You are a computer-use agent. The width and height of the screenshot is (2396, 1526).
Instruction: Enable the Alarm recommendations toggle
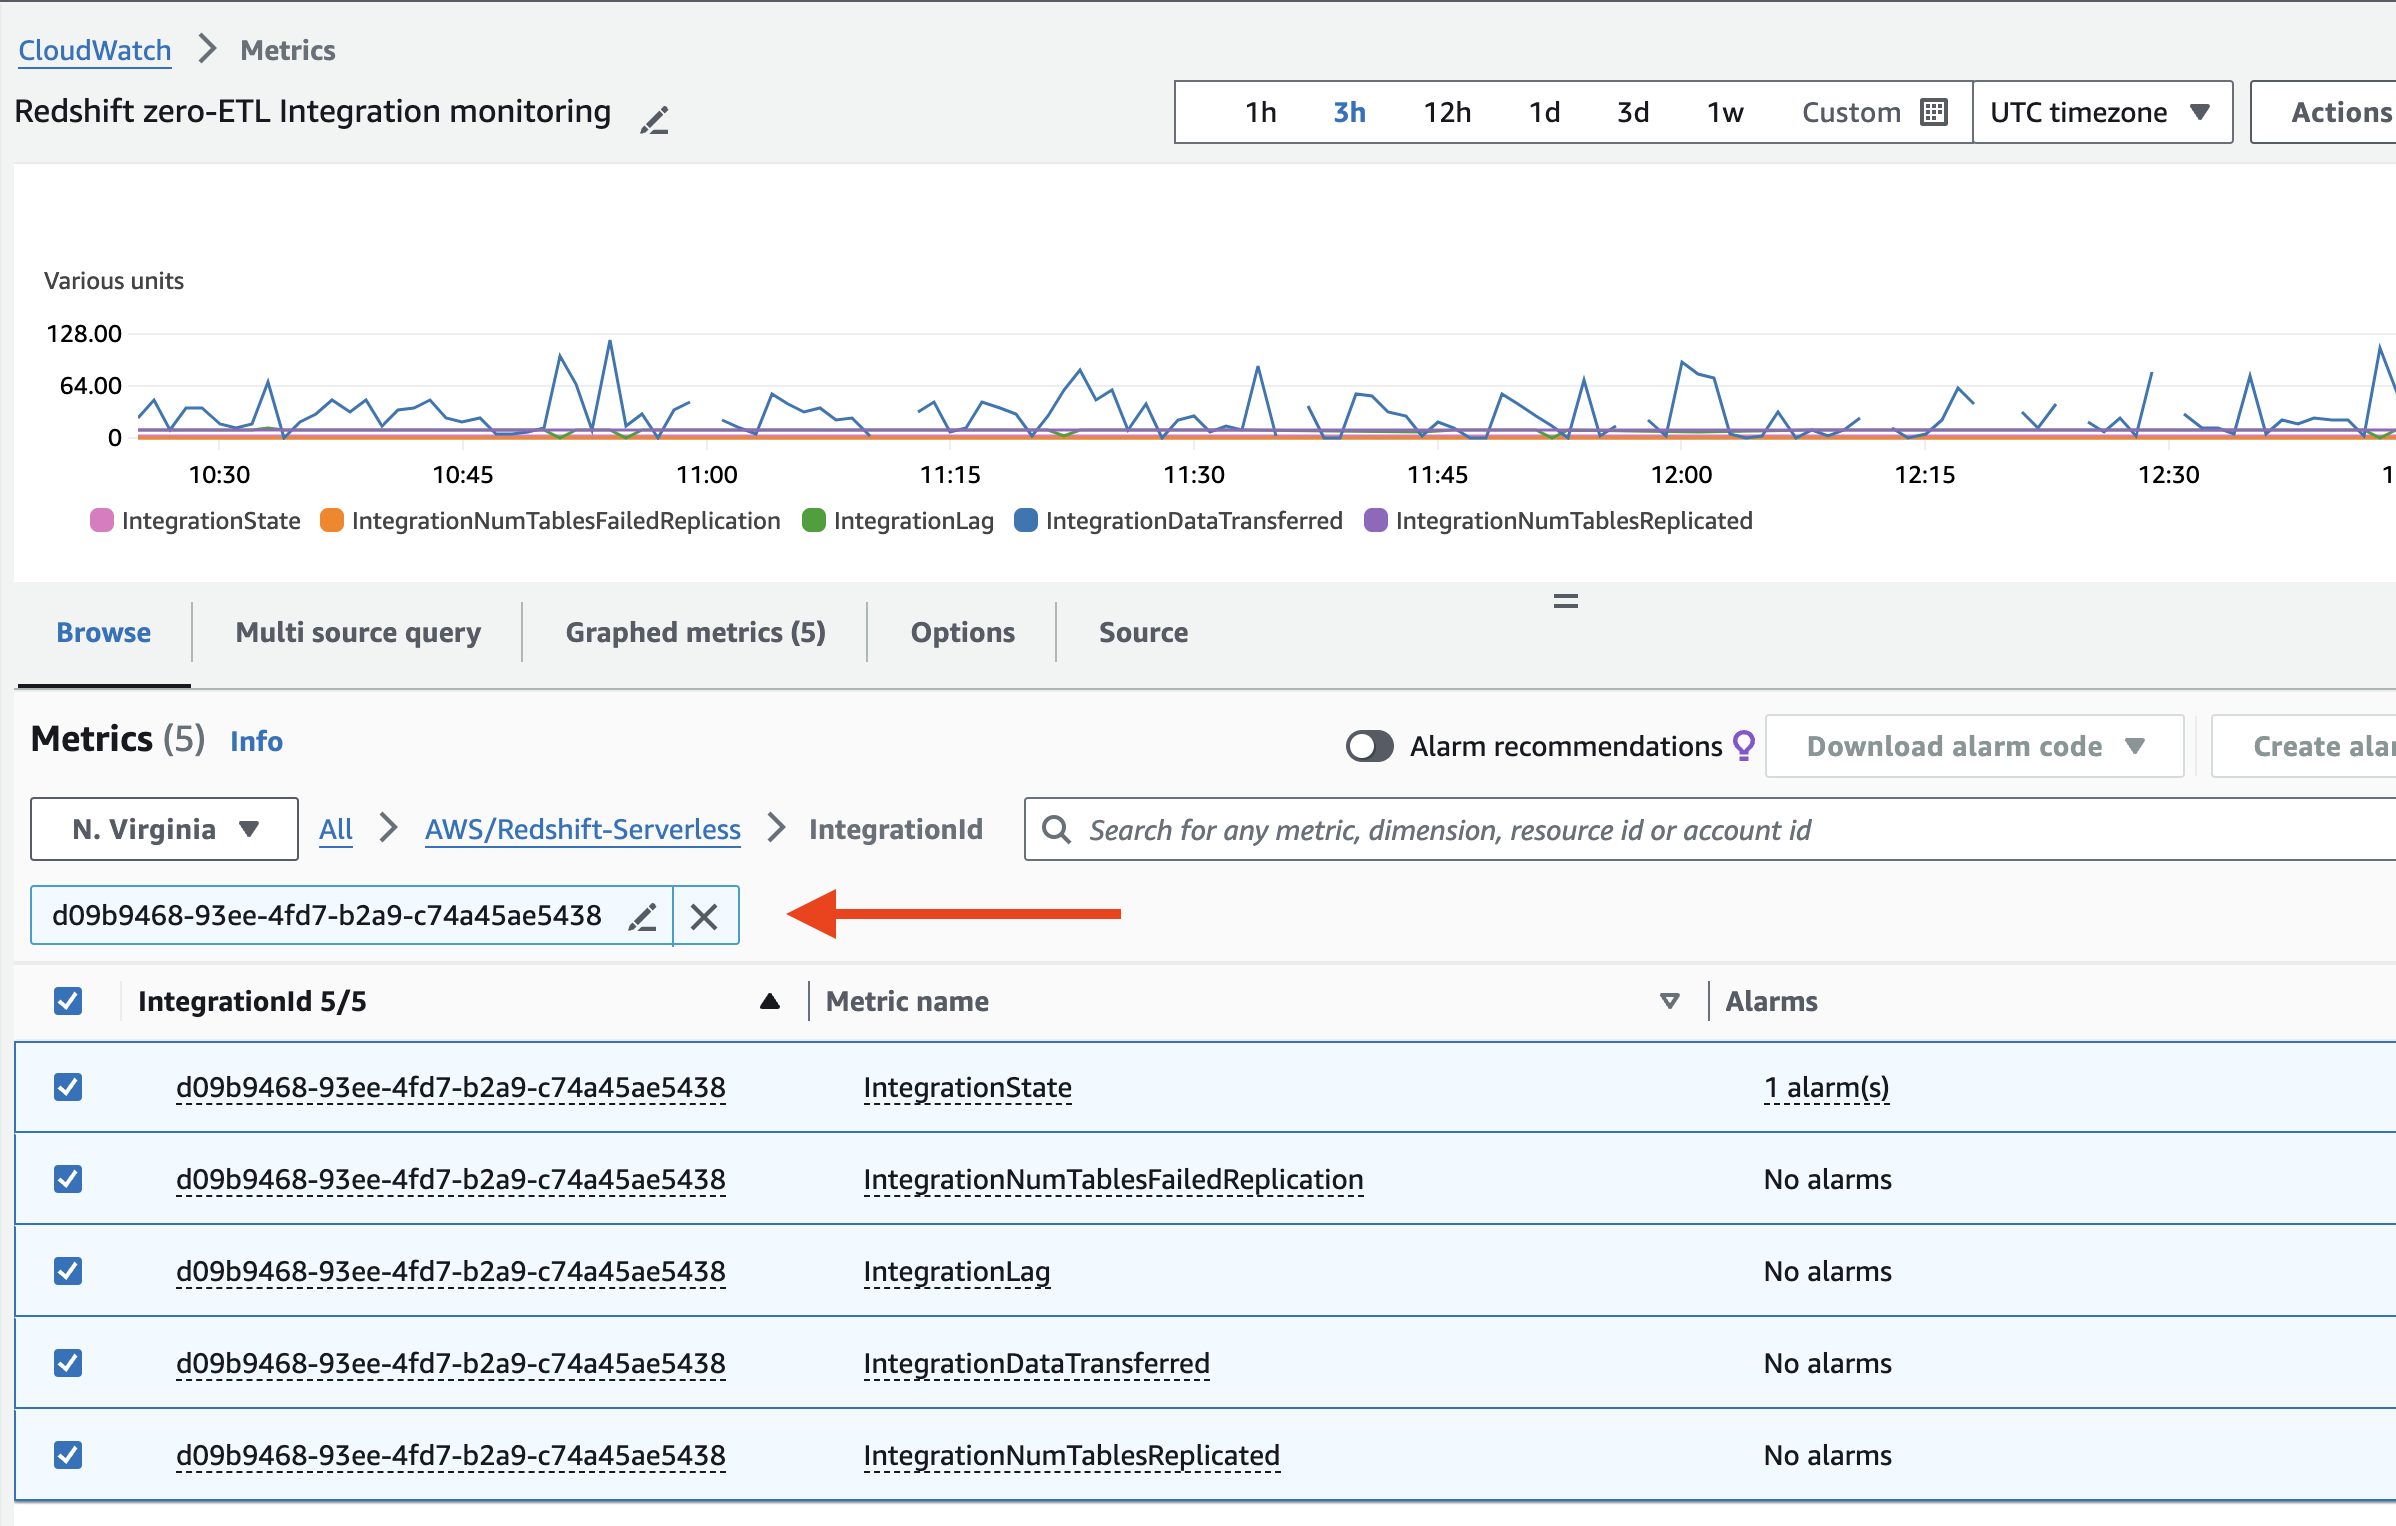(x=1369, y=746)
